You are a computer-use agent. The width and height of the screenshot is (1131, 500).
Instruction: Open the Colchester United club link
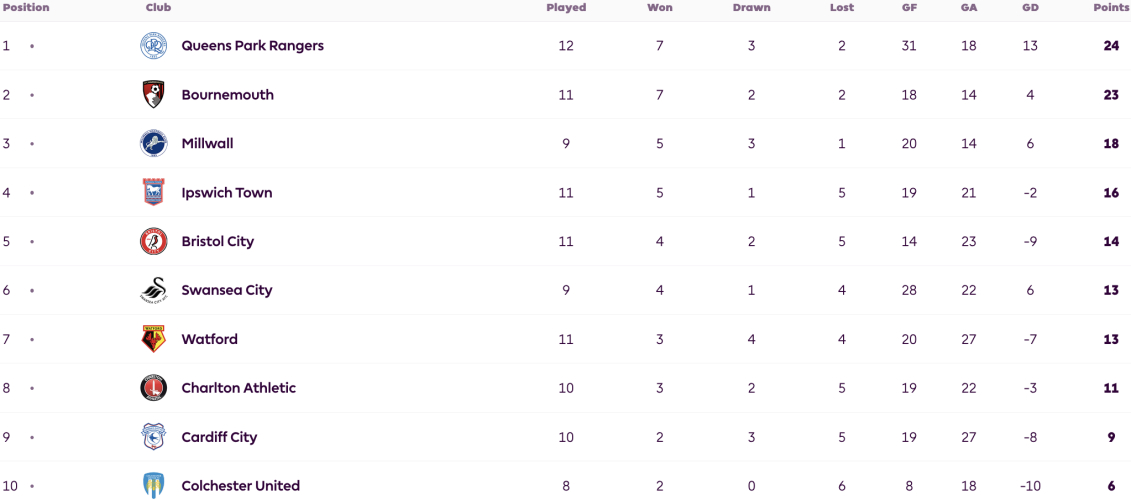point(240,486)
